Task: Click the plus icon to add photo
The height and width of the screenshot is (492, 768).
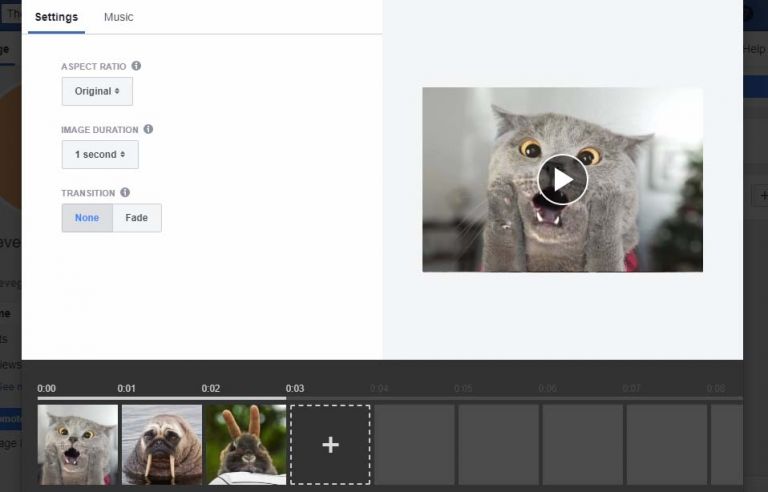Action: pos(330,445)
